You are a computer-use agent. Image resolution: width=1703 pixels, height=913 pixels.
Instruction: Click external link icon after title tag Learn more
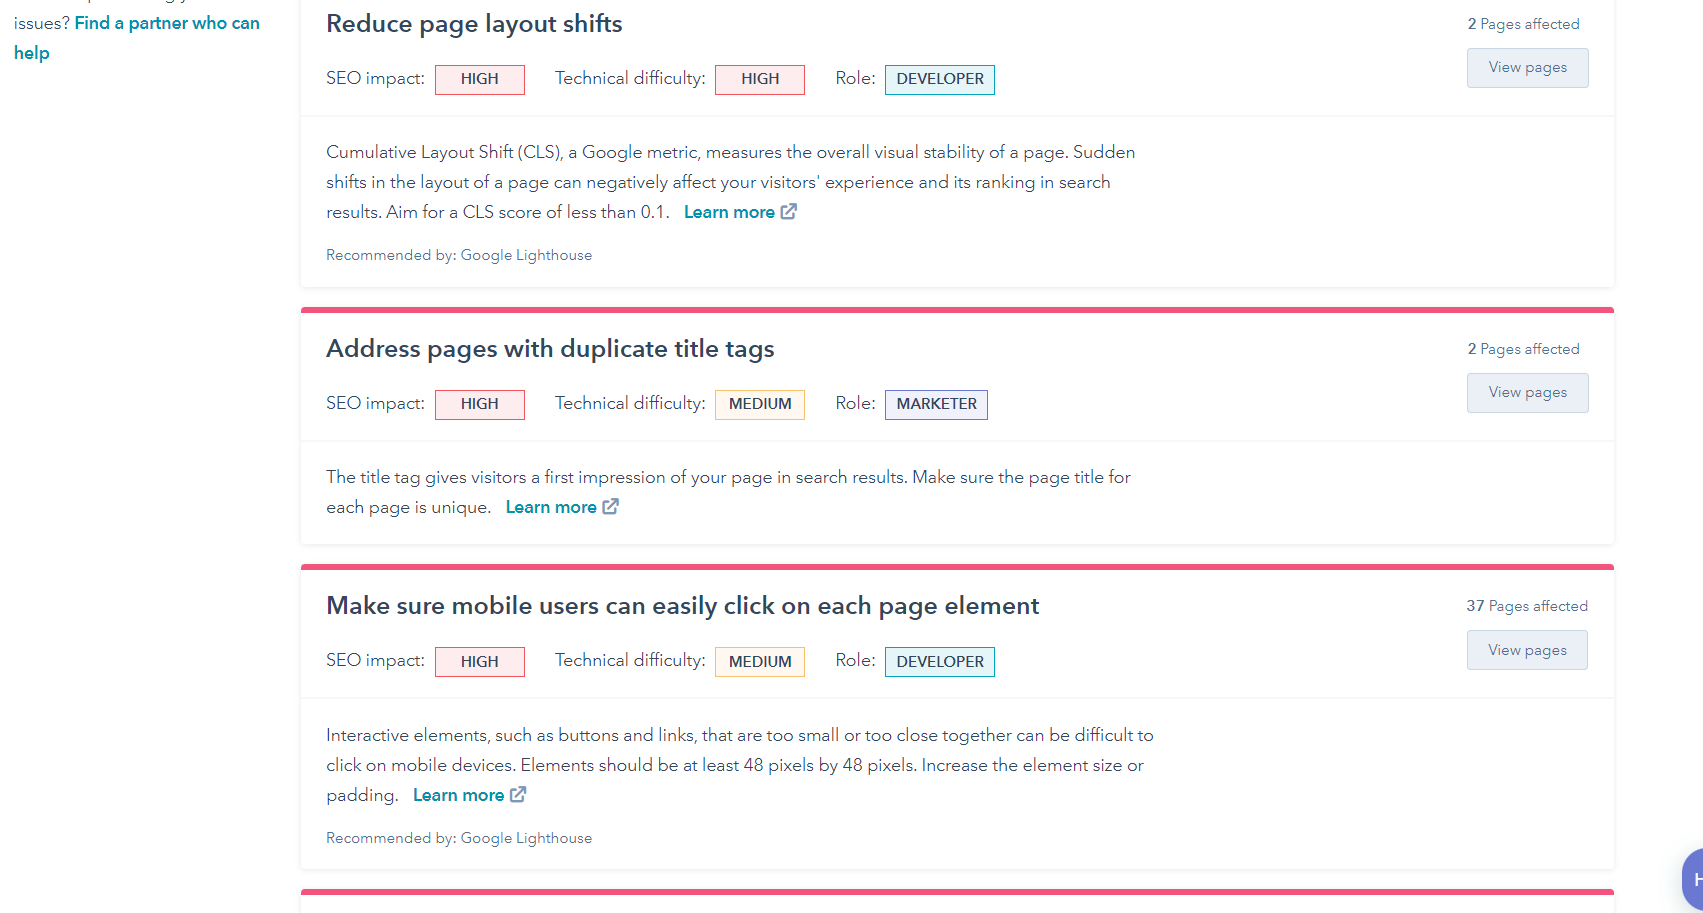coord(611,506)
